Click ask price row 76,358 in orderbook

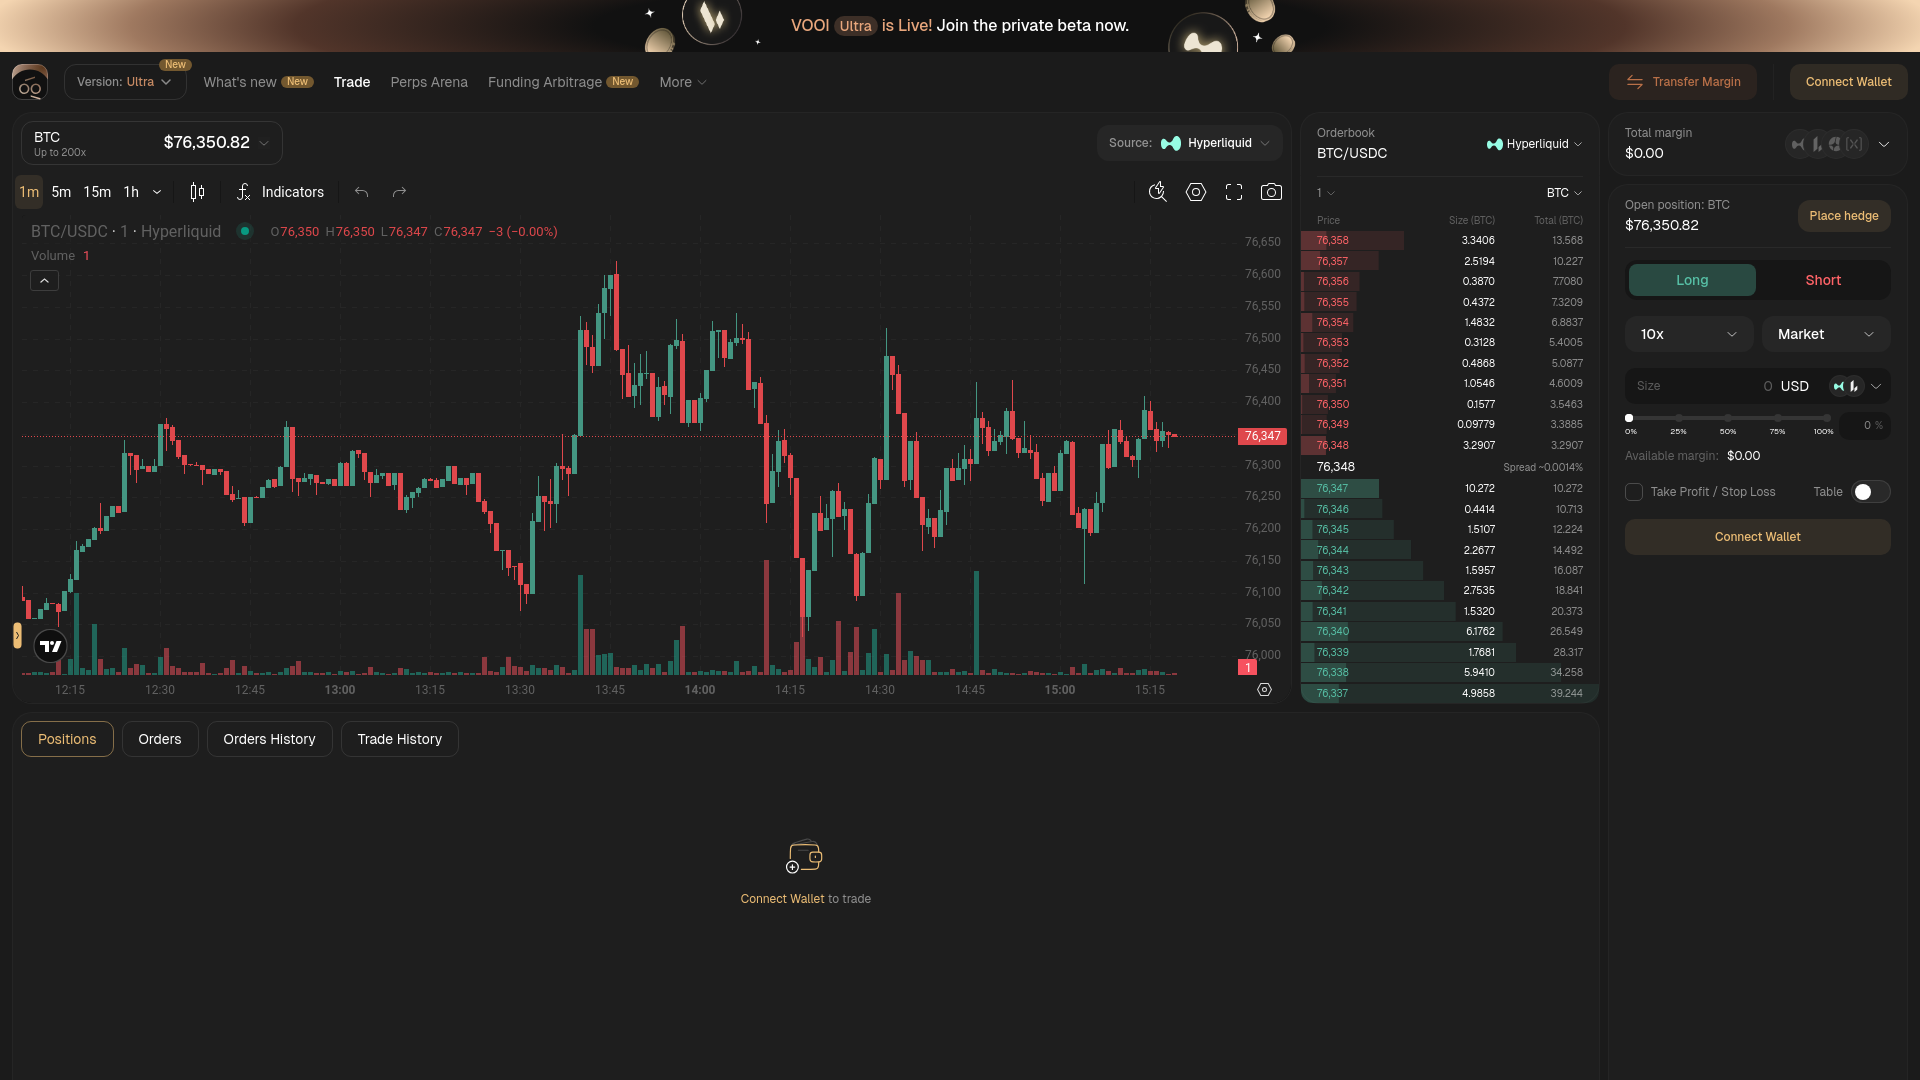click(x=1449, y=240)
